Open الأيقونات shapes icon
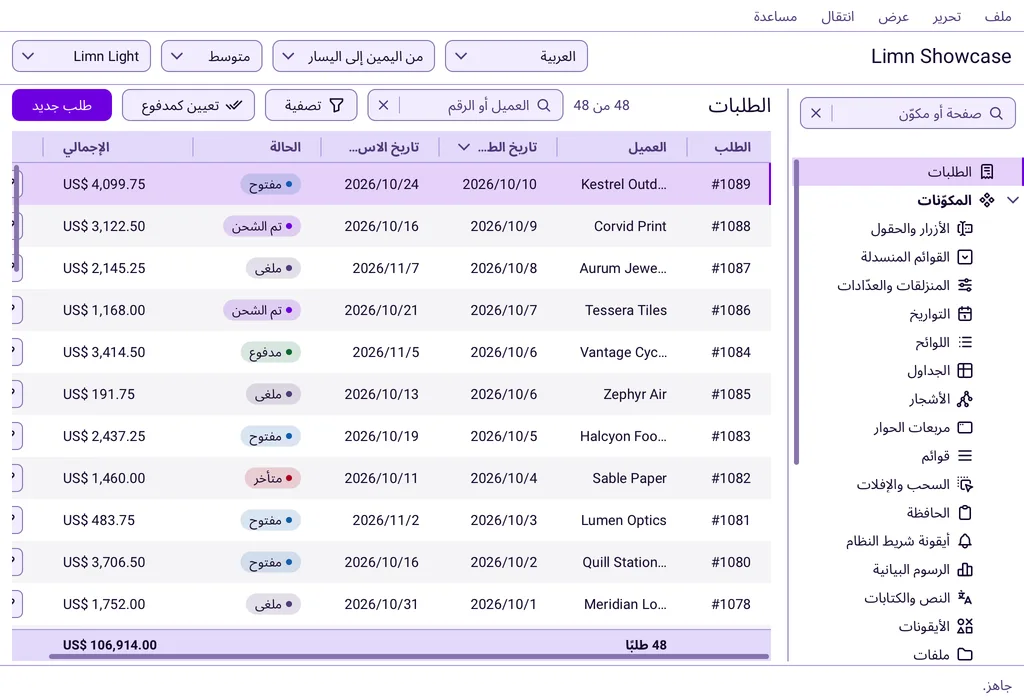The image size is (1024, 700). click(x=965, y=626)
